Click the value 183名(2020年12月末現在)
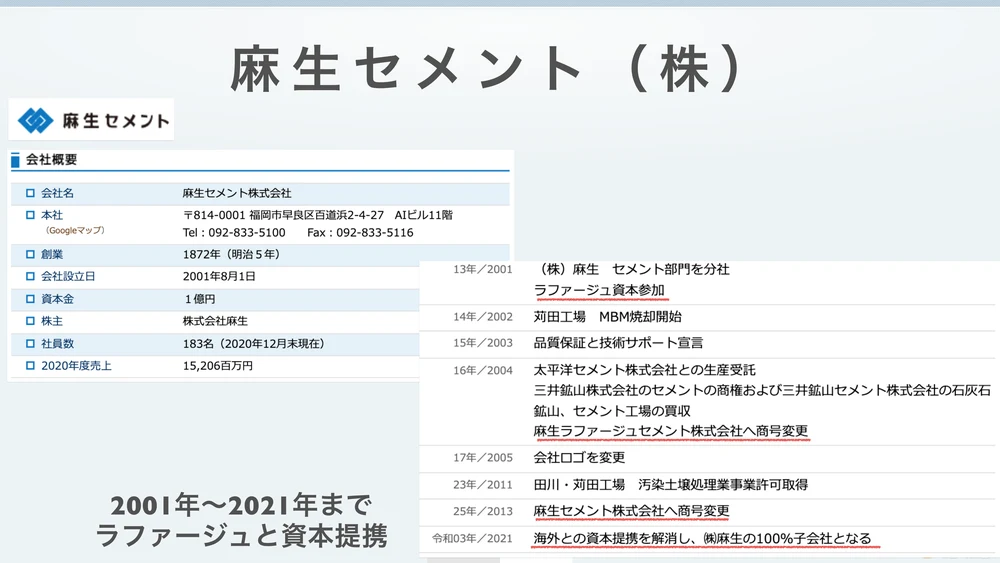1000x563 pixels. (254, 344)
